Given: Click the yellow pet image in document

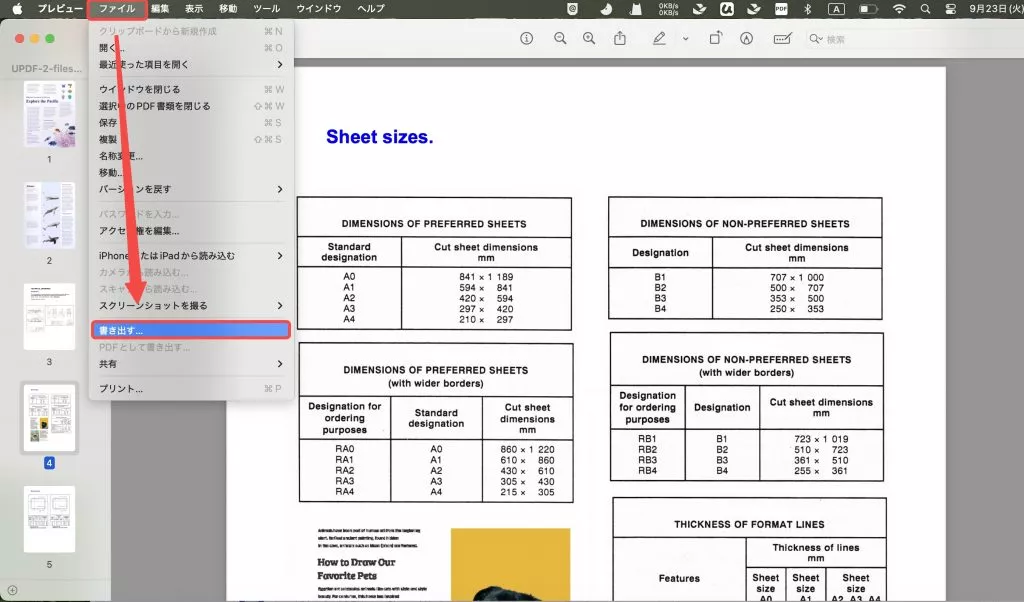Looking at the screenshot, I should tap(510, 565).
